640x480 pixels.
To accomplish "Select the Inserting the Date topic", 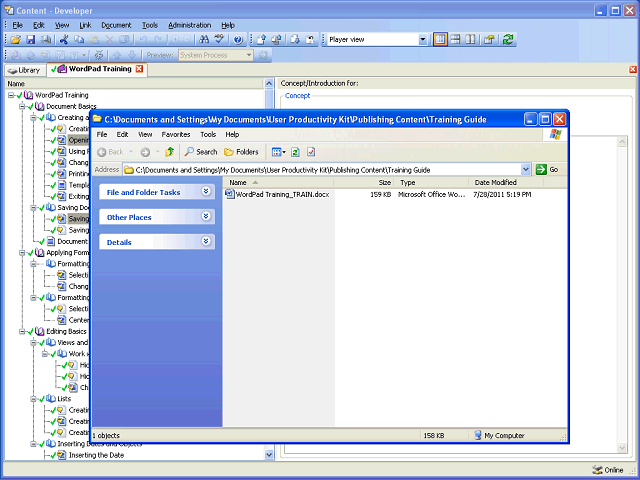I will click(96, 455).
